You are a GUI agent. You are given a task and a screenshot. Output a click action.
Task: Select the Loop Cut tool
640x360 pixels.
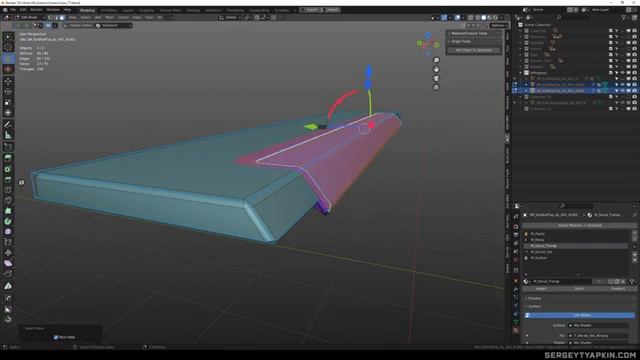(x=8, y=190)
